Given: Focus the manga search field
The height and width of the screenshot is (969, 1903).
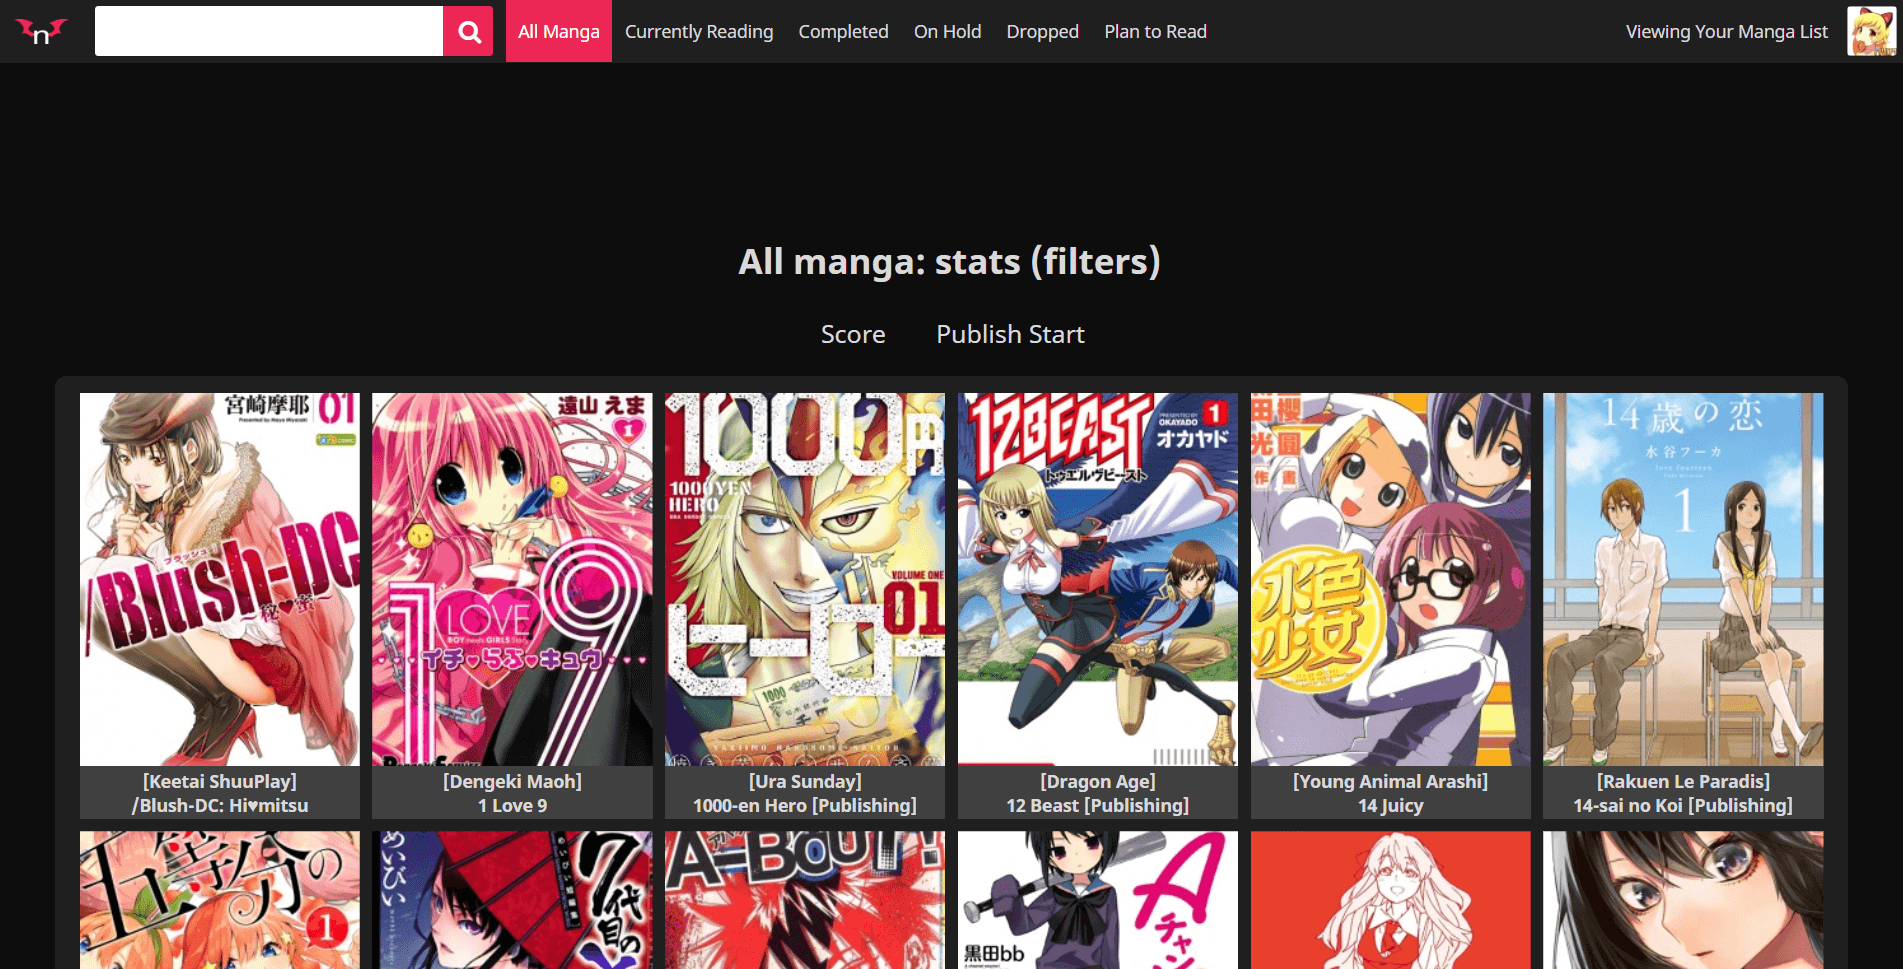Looking at the screenshot, I should click(x=269, y=32).
